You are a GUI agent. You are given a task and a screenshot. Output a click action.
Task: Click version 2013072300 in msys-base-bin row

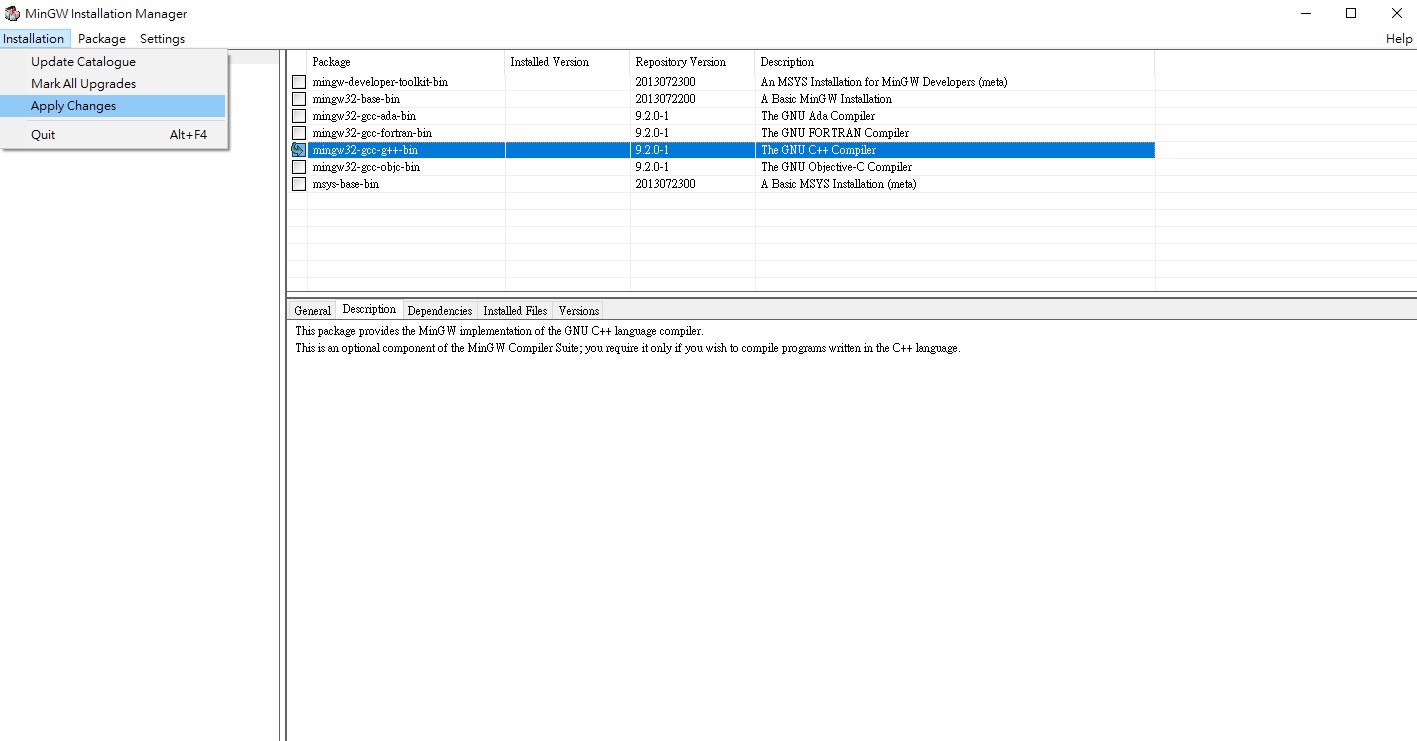[665, 184]
